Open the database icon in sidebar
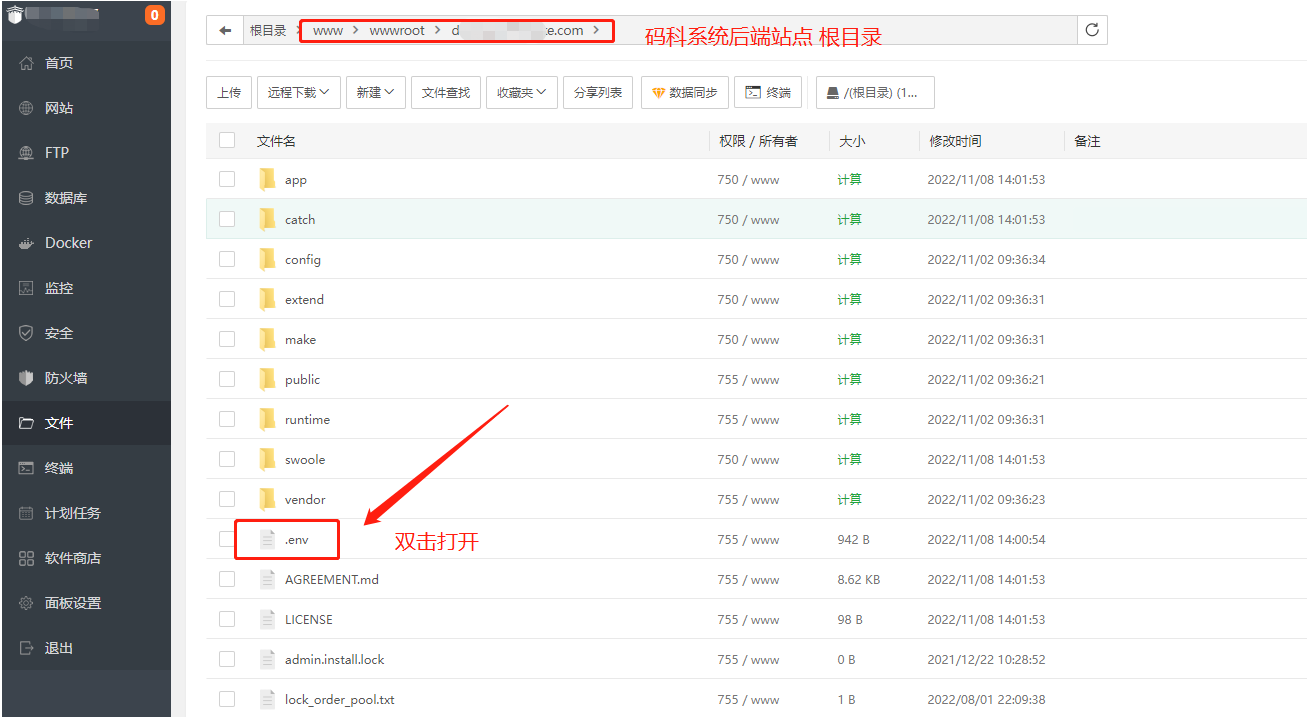Screen dimensions: 1307x717 pyautogui.click(x=27, y=198)
